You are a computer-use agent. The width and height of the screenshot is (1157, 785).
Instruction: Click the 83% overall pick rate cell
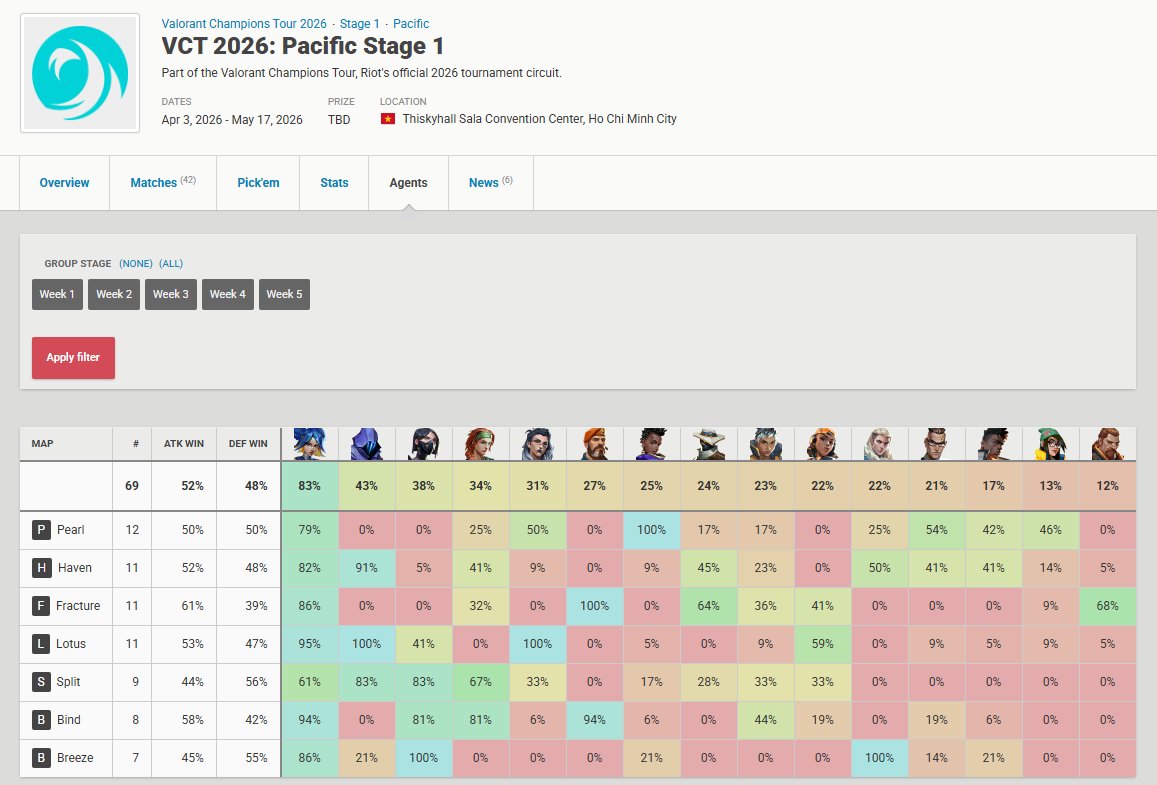(x=309, y=485)
